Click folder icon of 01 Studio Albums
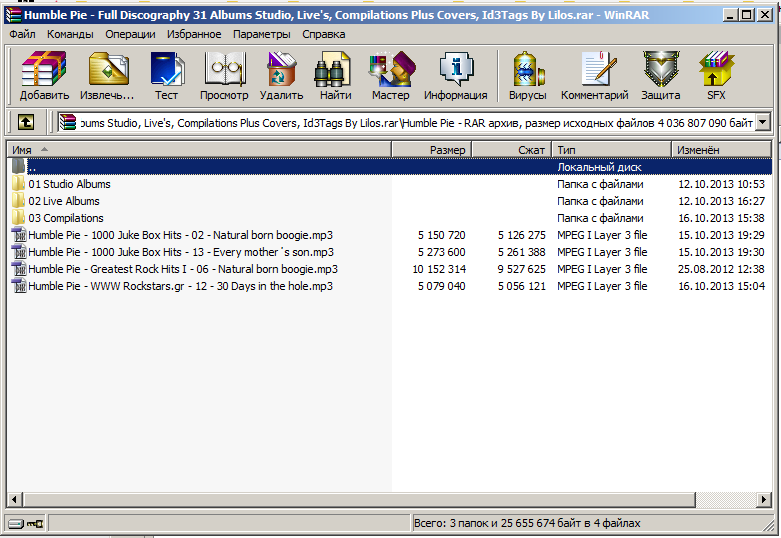This screenshot has height=538, width=781. click(18, 184)
